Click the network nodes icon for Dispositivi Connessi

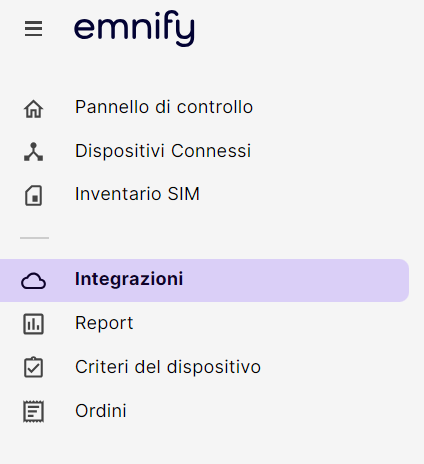pyautogui.click(x=33, y=152)
